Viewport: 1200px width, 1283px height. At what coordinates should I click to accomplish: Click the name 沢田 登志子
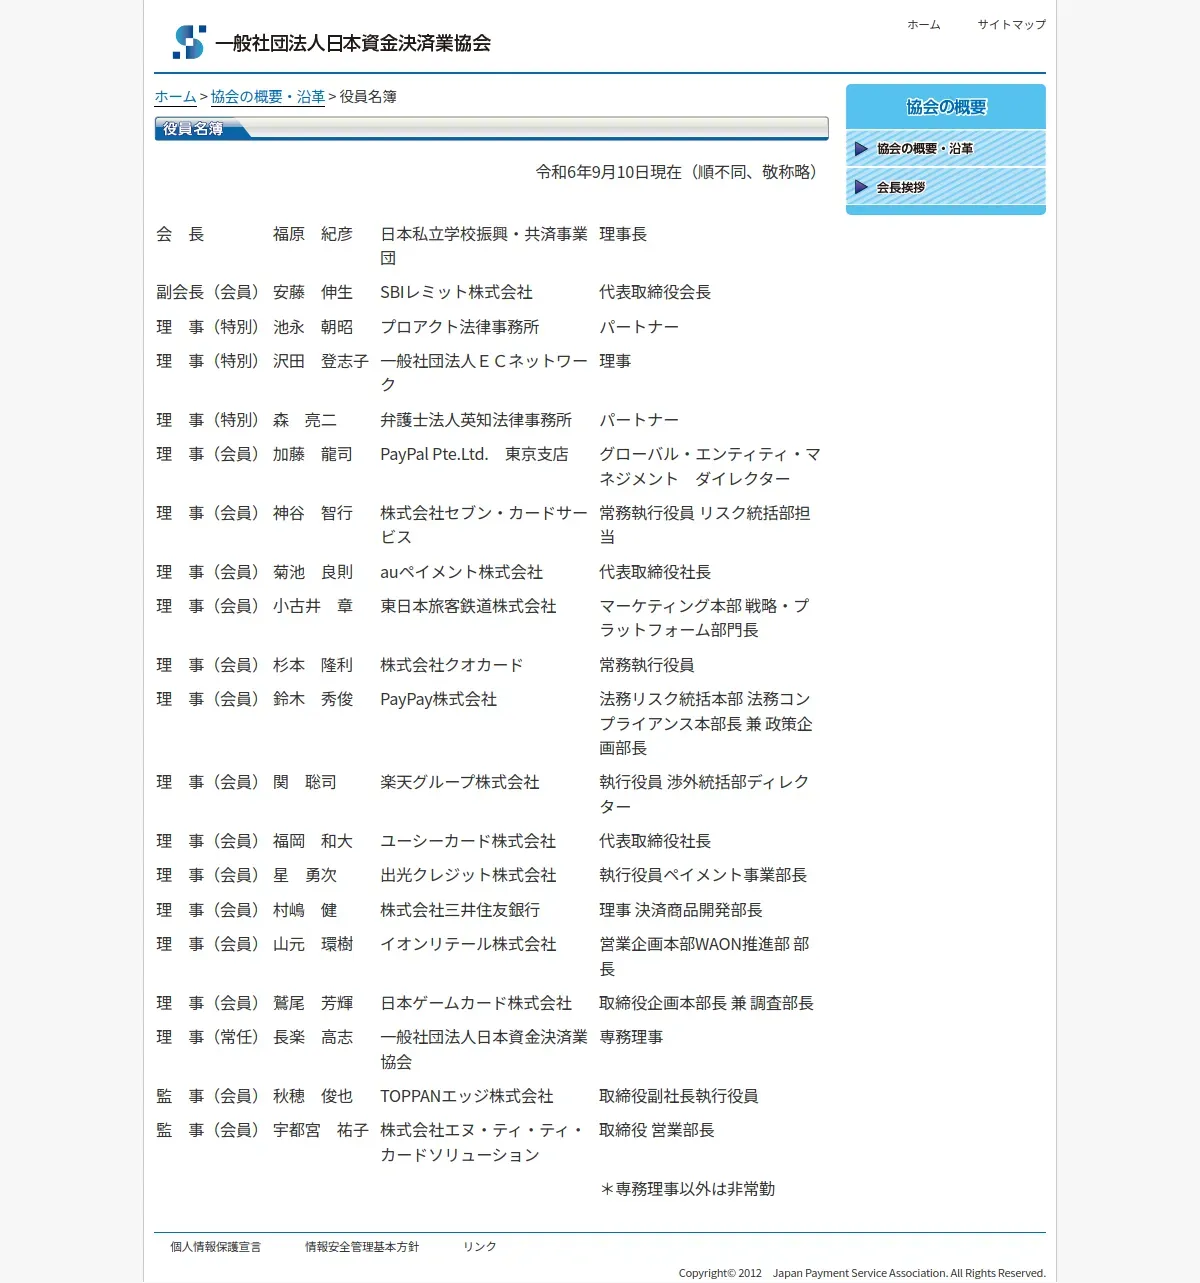coord(321,361)
